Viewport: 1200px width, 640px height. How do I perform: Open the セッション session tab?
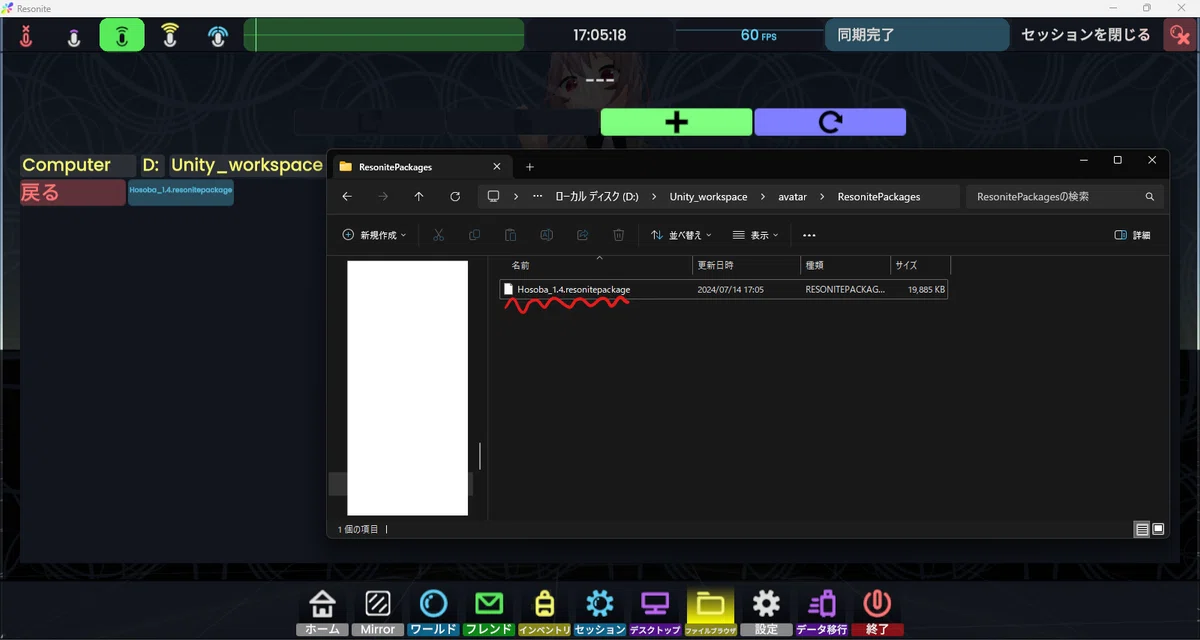[600, 612]
